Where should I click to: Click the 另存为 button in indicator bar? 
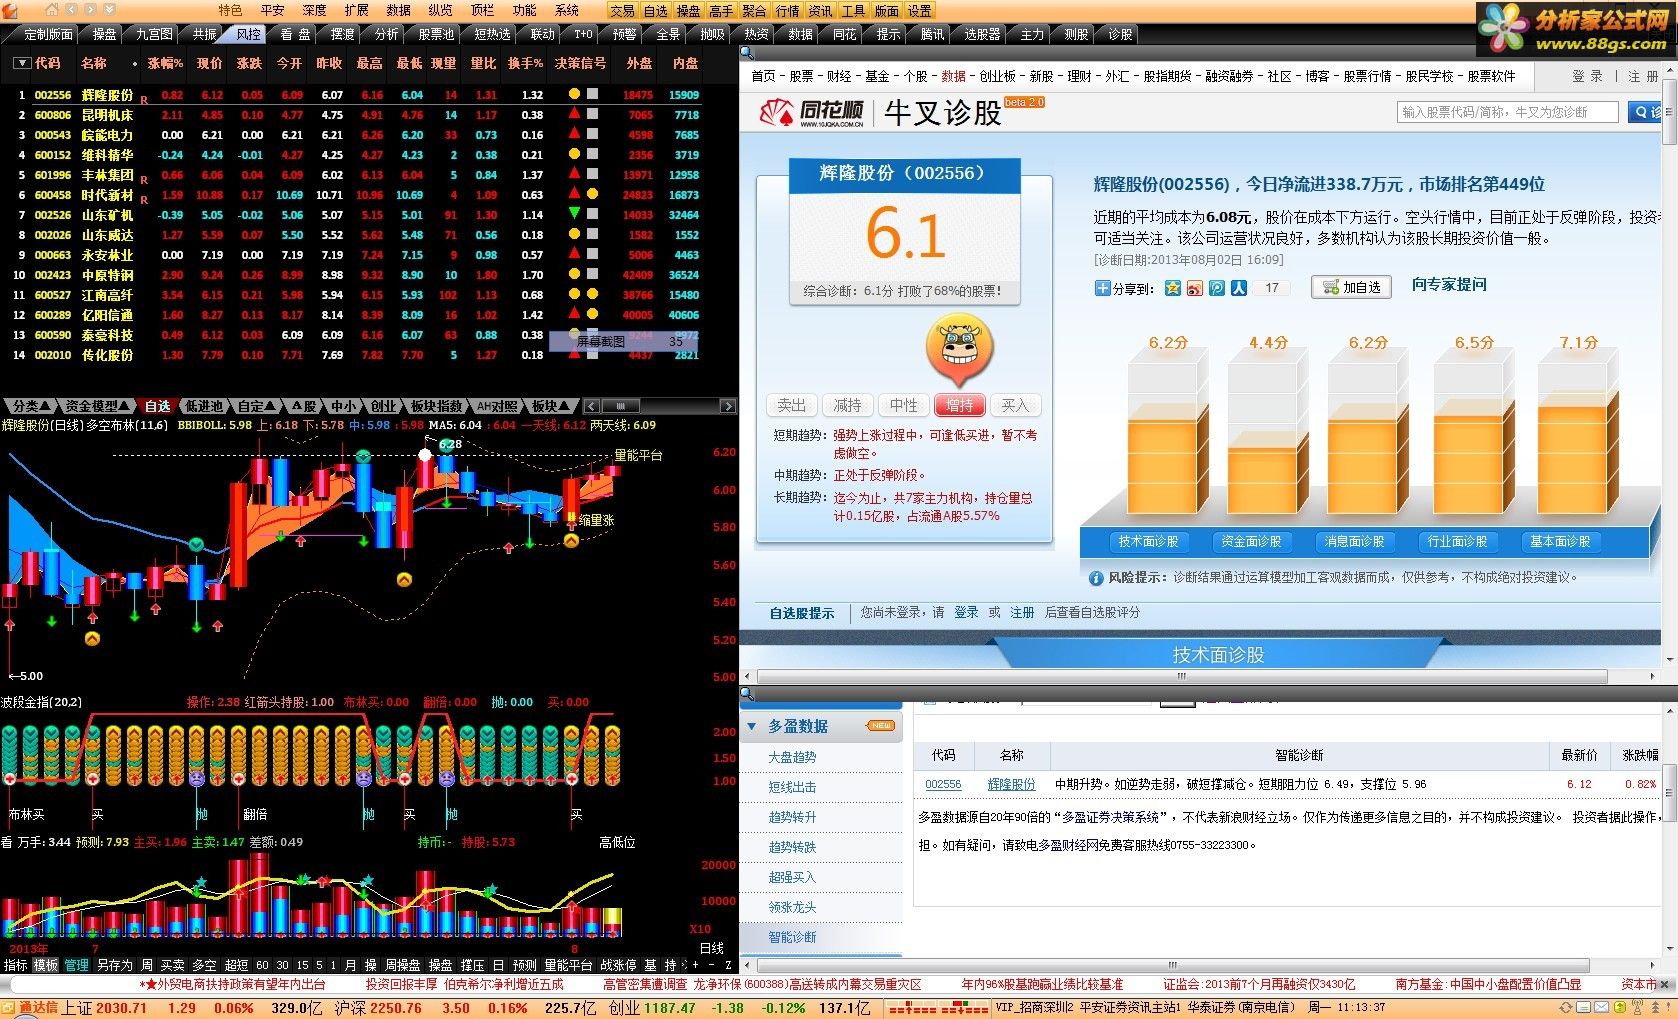pyautogui.click(x=114, y=965)
